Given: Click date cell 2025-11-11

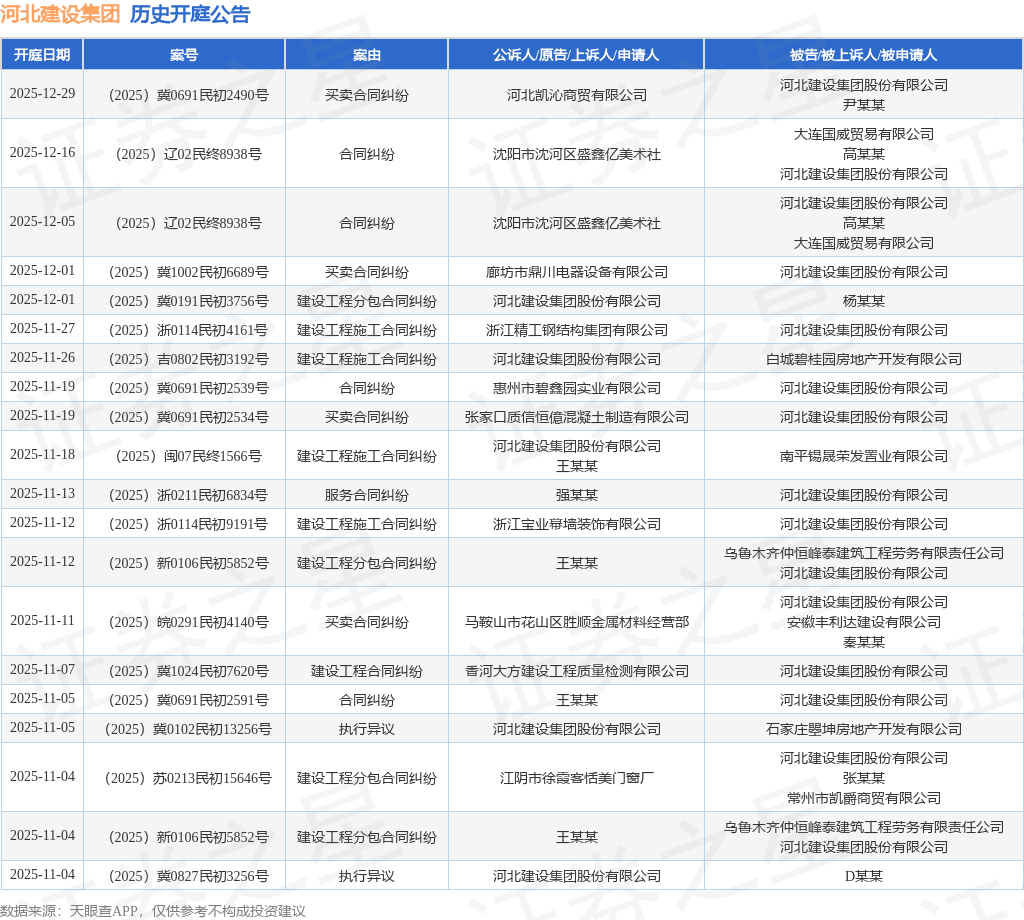Looking at the screenshot, I should (x=42, y=620).
